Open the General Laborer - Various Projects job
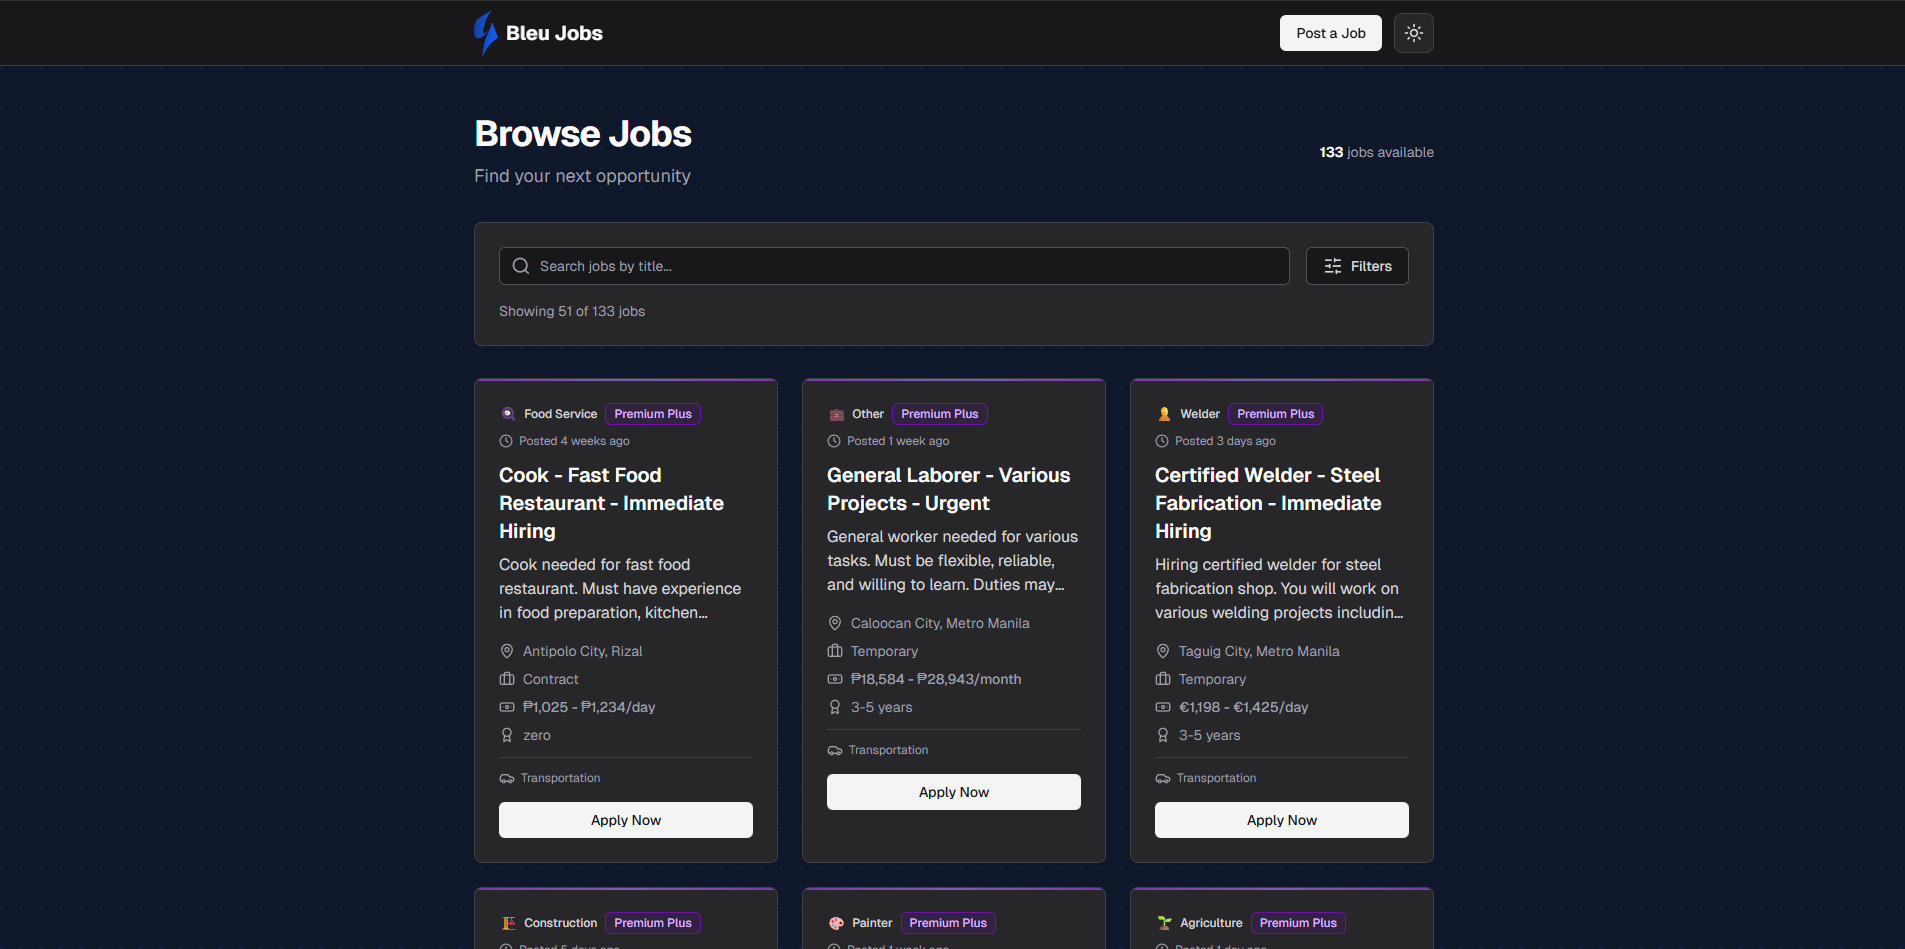The image size is (1905, 949). pos(949,489)
